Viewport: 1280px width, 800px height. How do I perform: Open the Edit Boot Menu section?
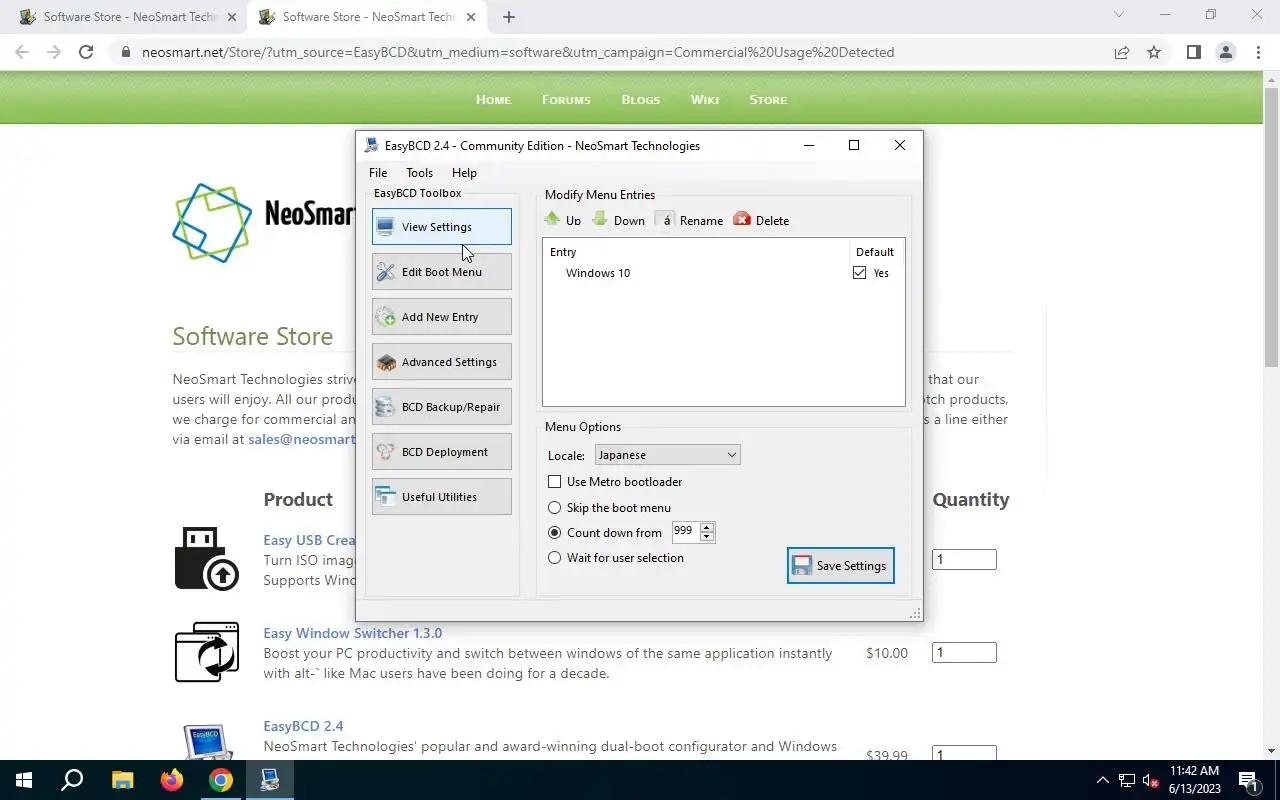coord(441,271)
